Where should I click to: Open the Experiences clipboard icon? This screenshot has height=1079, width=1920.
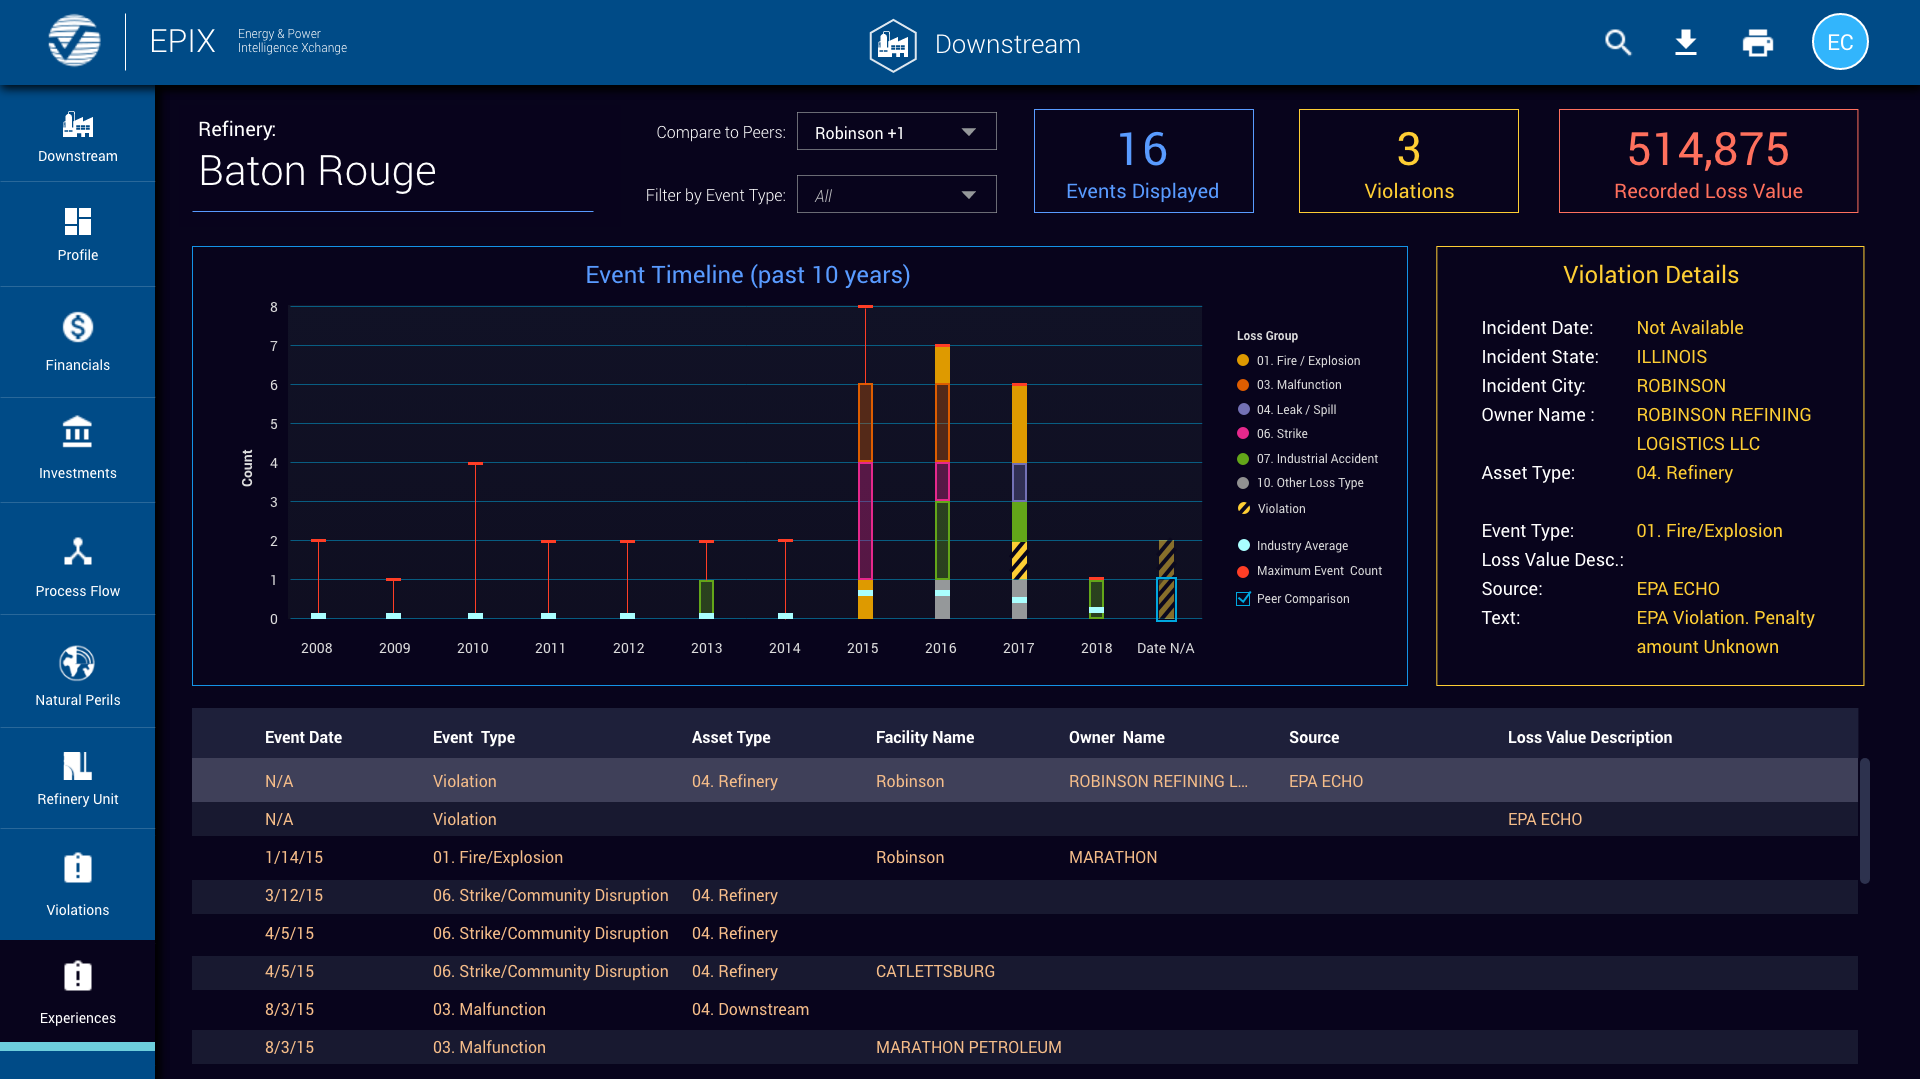(x=78, y=976)
